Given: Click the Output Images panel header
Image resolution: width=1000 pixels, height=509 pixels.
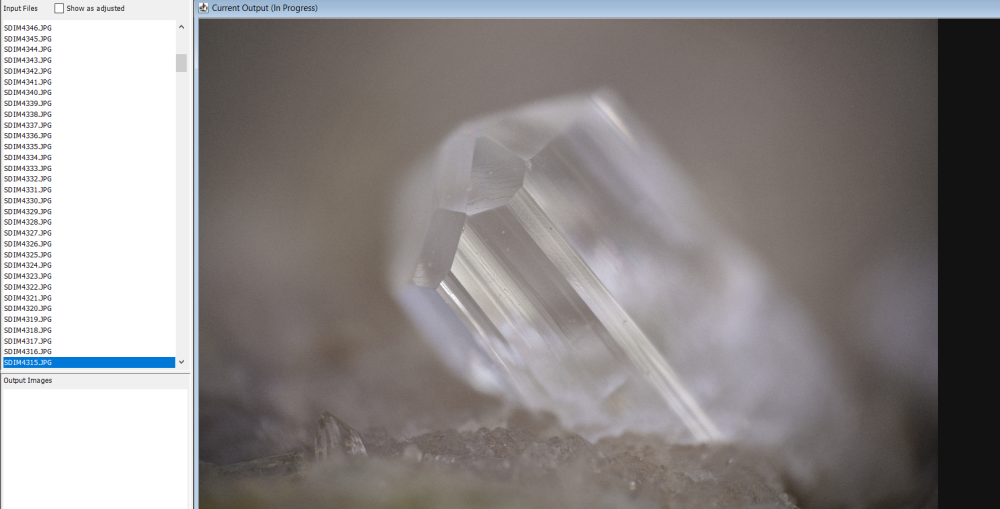Looking at the screenshot, I should pyautogui.click(x=28, y=380).
